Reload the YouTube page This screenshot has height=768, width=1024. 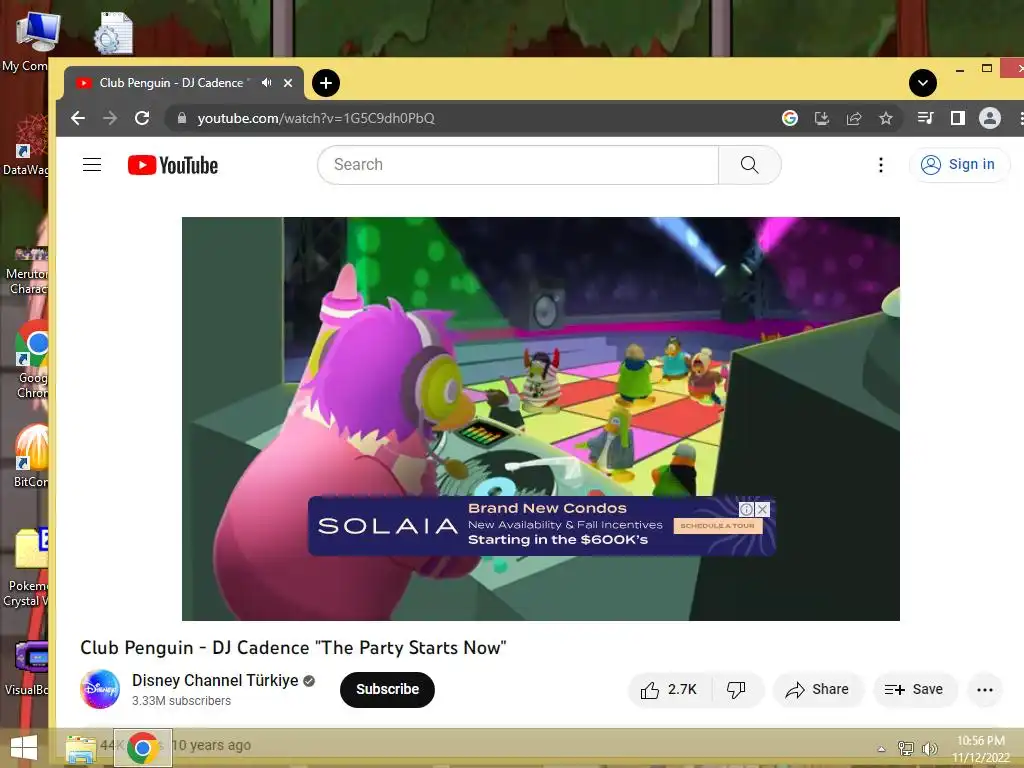pos(142,118)
